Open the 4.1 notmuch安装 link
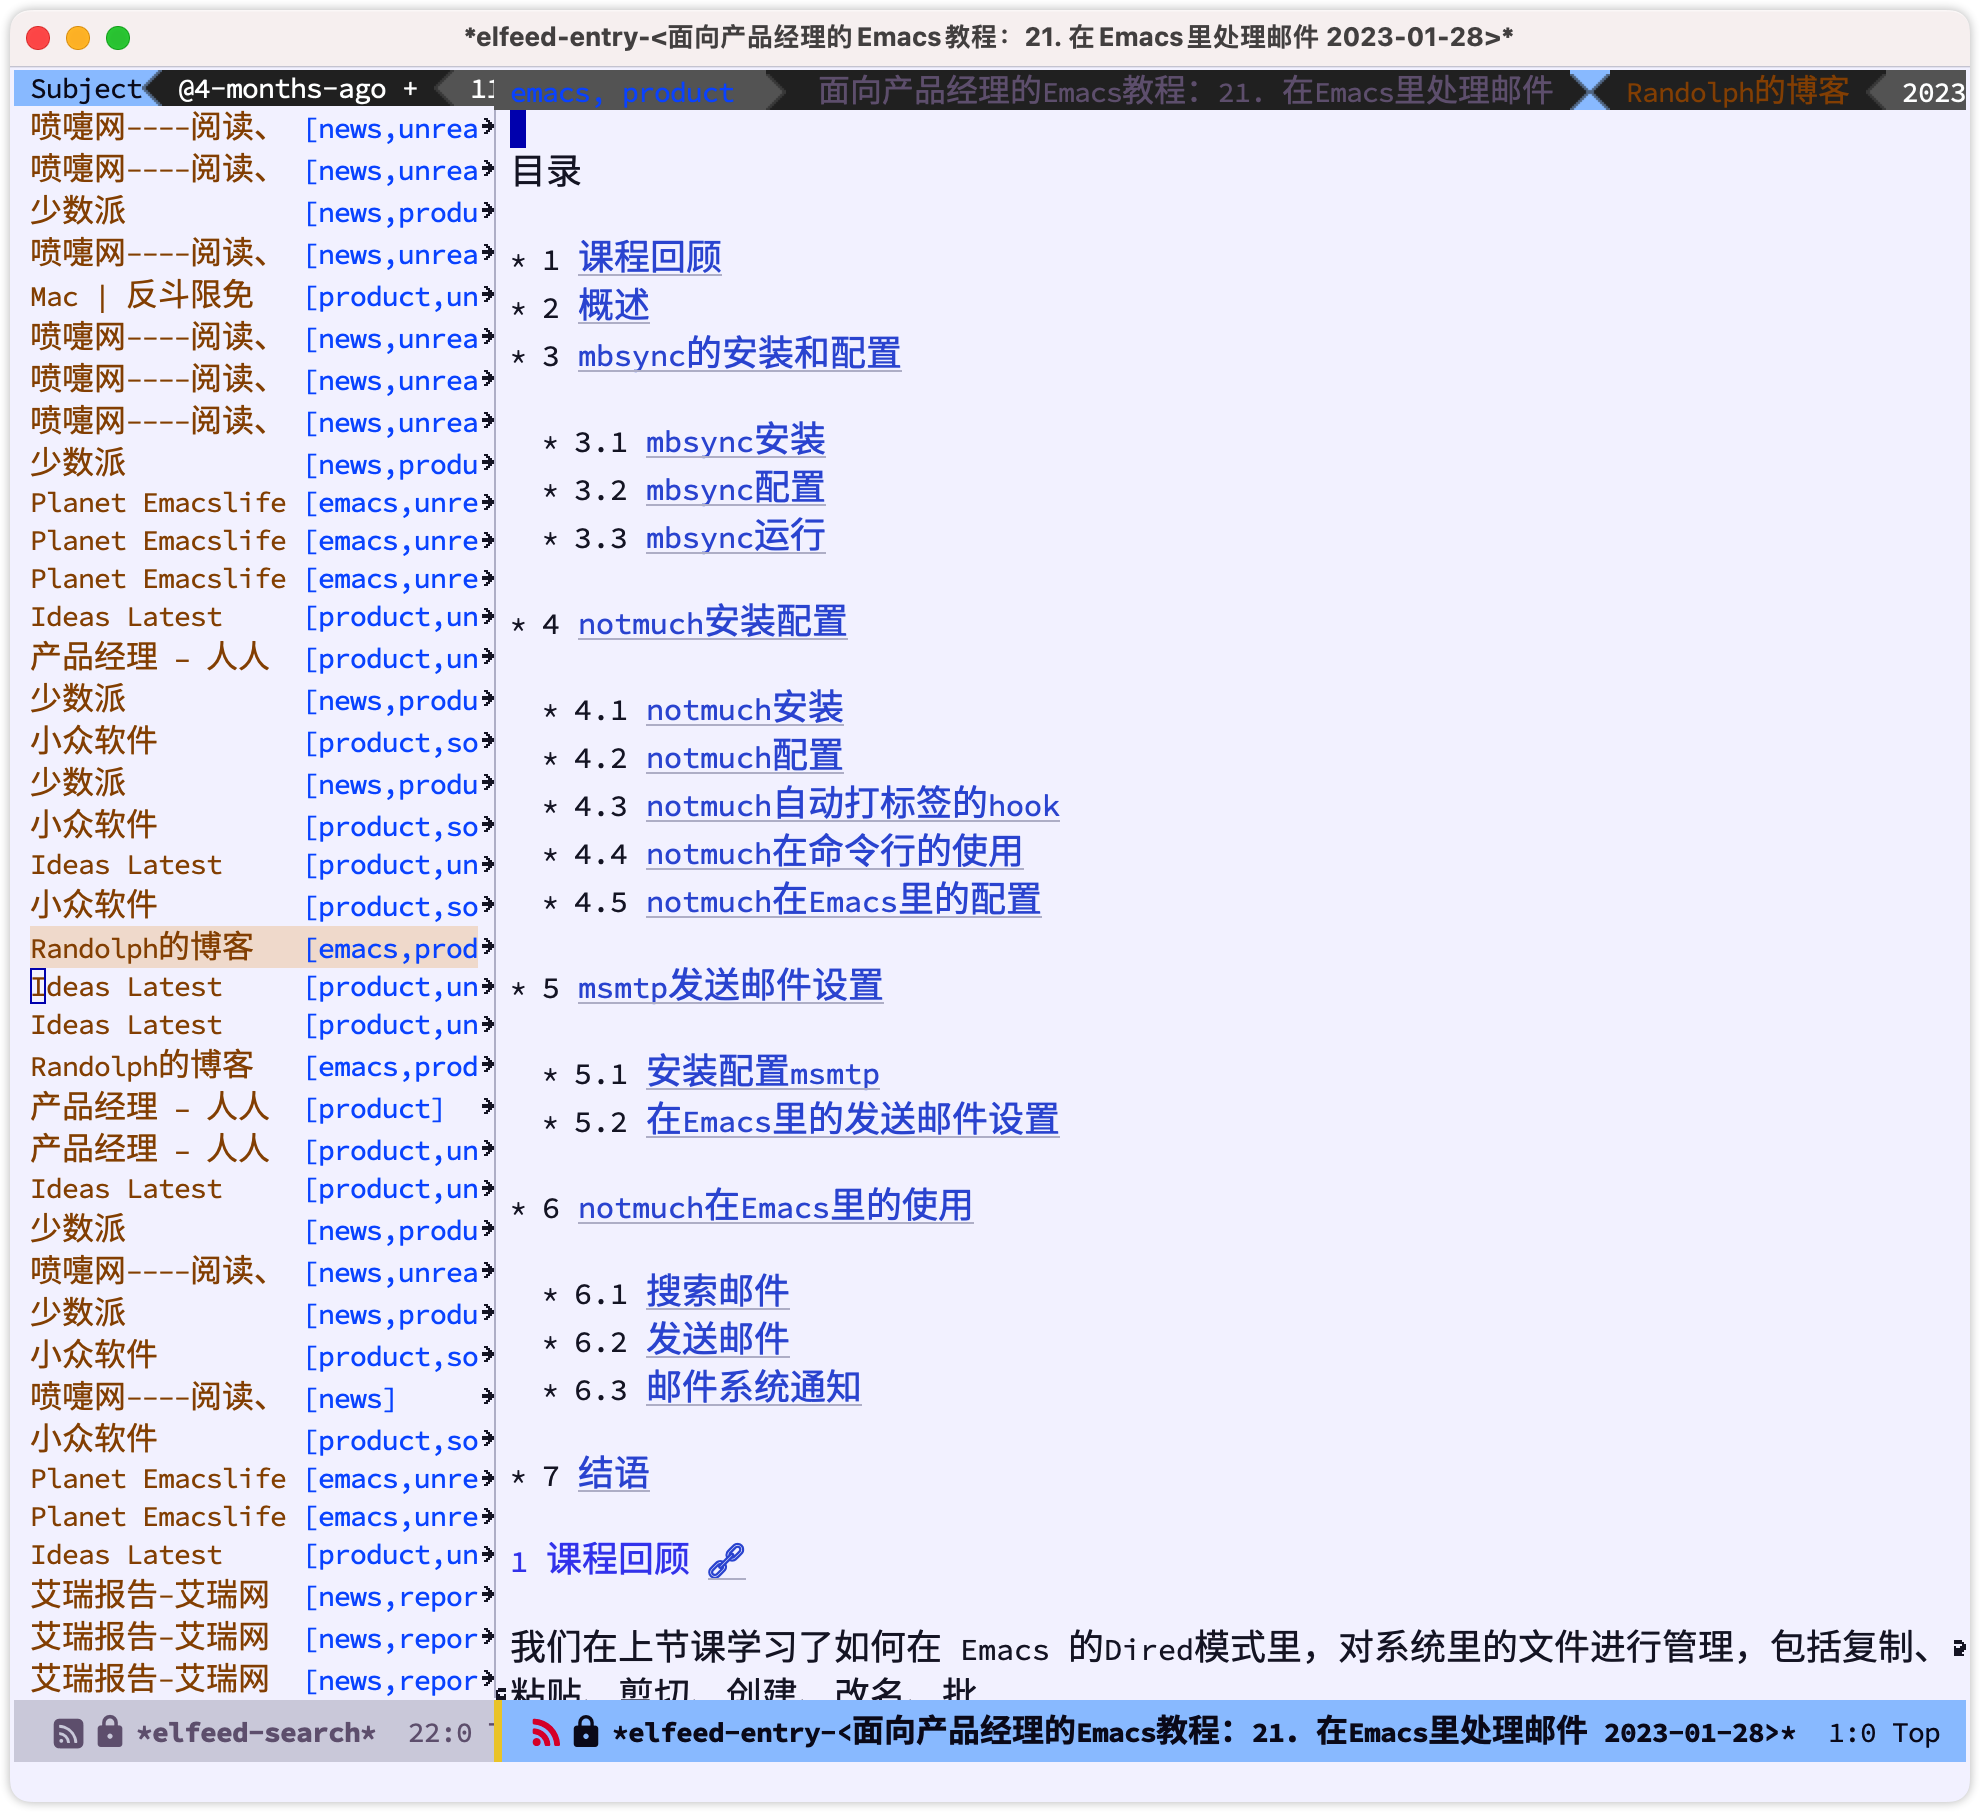The width and height of the screenshot is (1980, 1812). click(744, 708)
